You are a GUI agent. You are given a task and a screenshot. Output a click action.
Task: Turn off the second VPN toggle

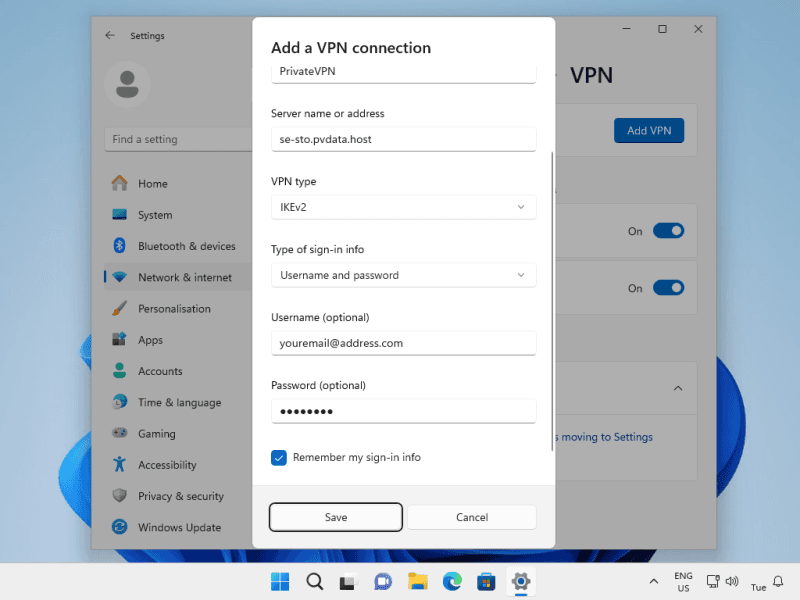pos(668,288)
